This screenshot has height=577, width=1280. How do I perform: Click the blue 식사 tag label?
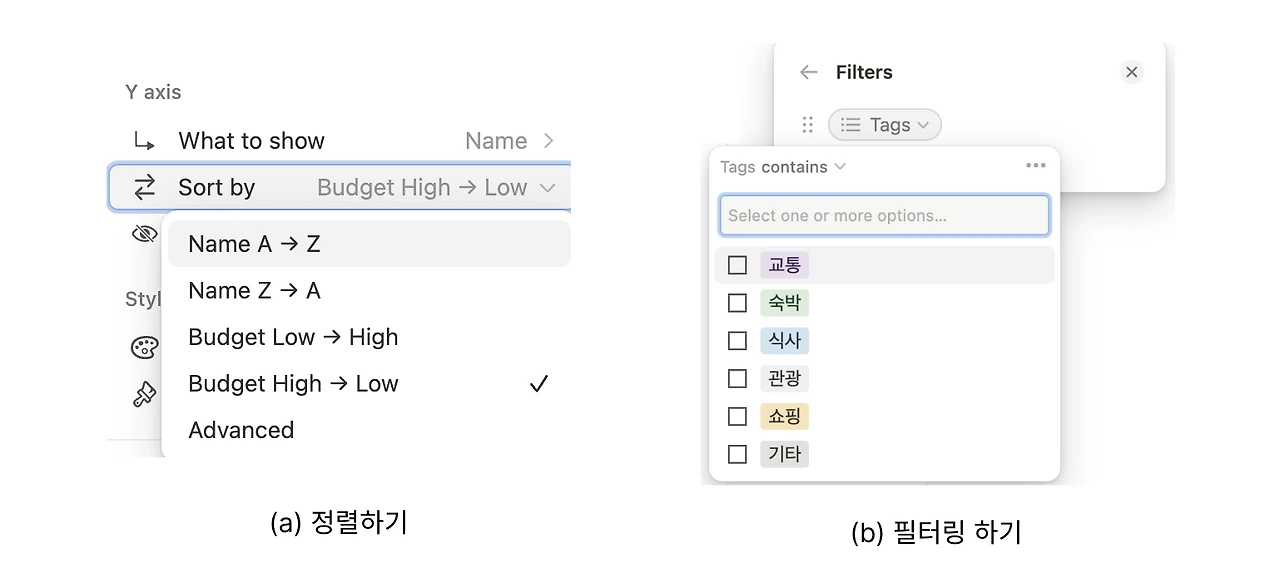[x=784, y=341]
